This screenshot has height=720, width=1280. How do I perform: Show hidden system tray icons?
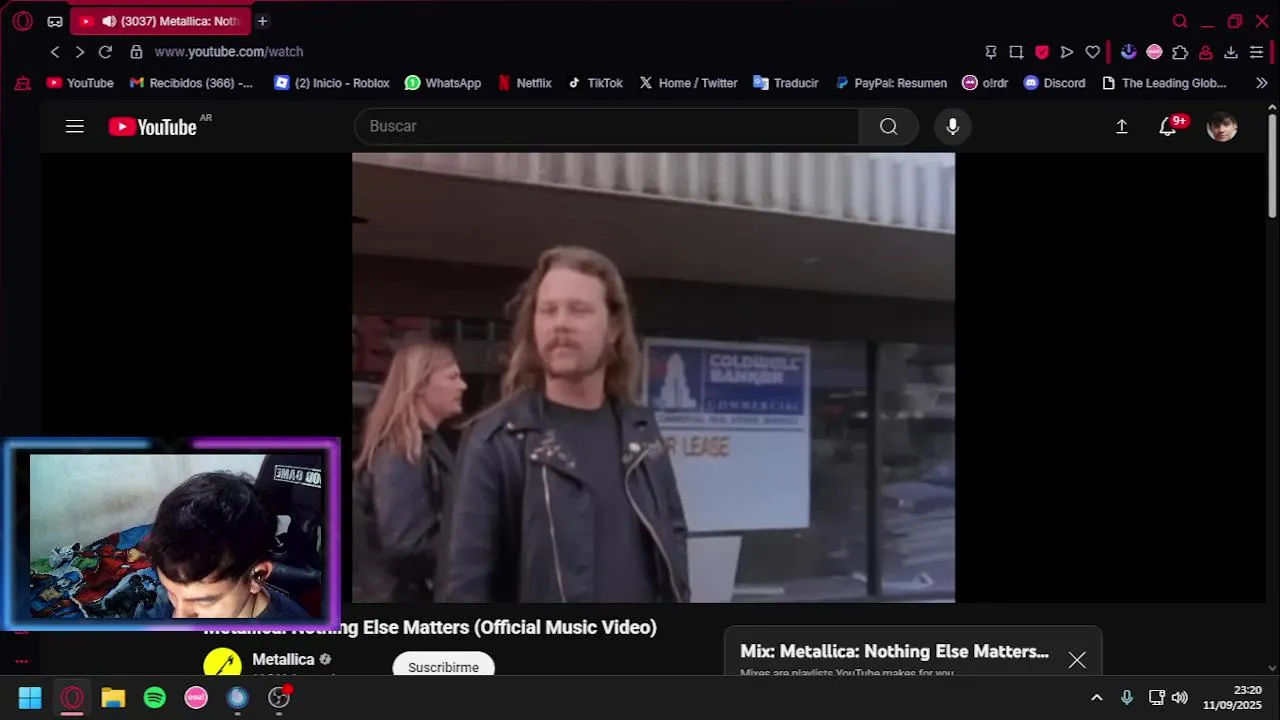point(1097,698)
